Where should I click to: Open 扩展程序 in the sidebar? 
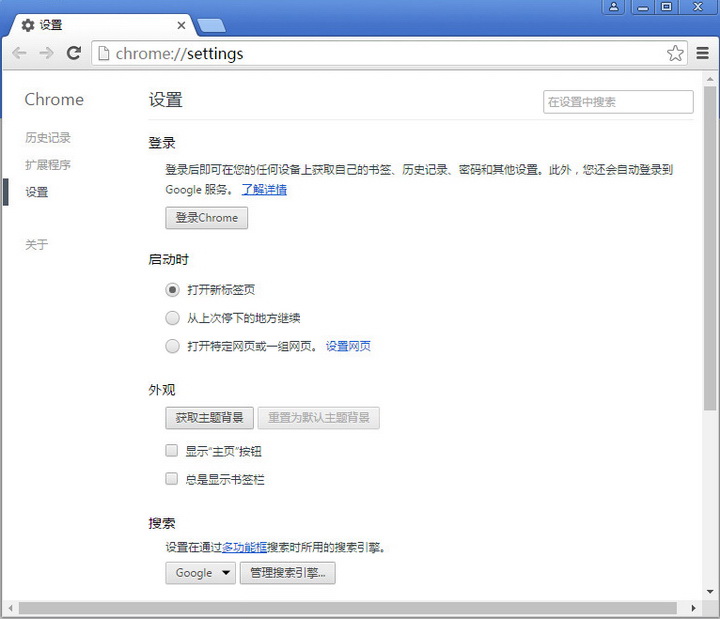click(48, 164)
